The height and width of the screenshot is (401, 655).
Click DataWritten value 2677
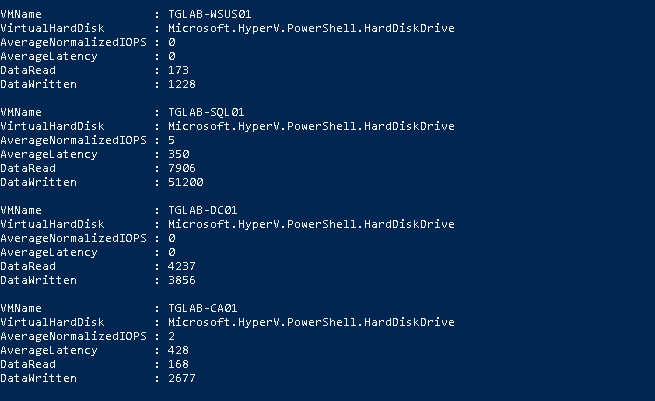coord(182,378)
